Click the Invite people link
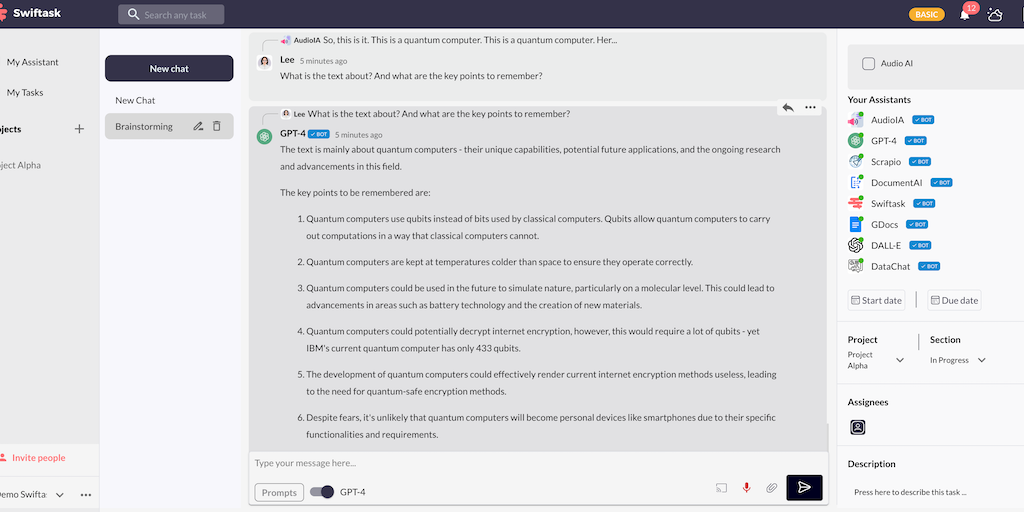Viewport: 1024px width, 512px height. coord(39,458)
